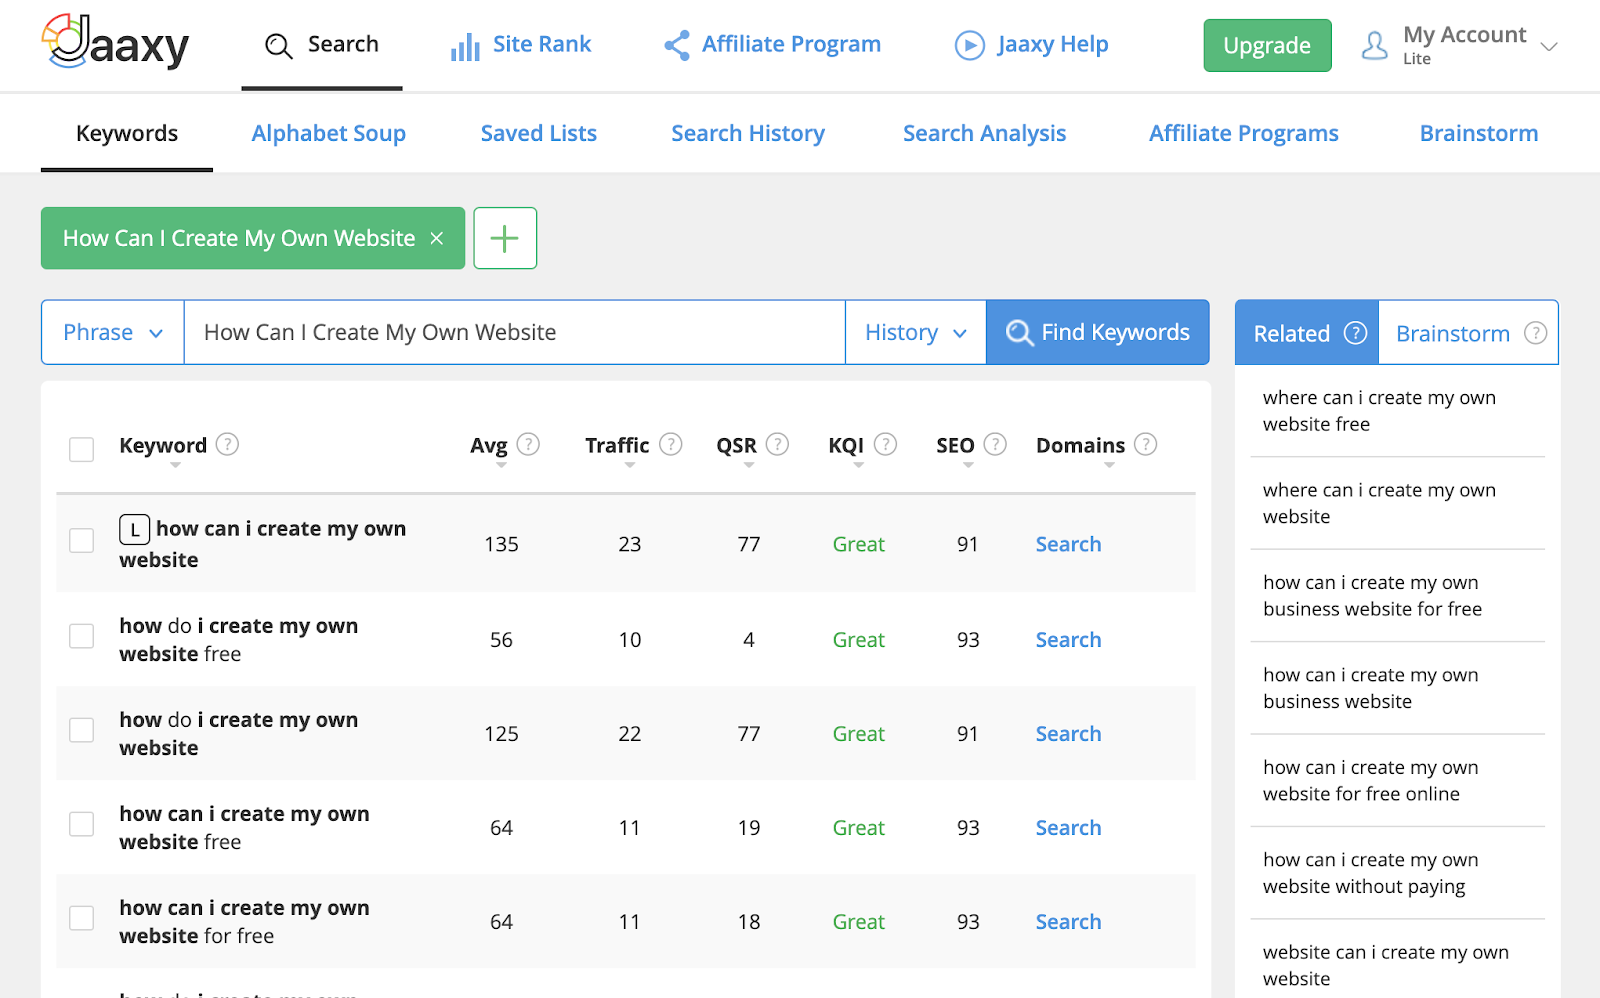Viewport: 1600px width, 998px height.
Task: Click the magnifier icon beside Search
Action: [278, 46]
